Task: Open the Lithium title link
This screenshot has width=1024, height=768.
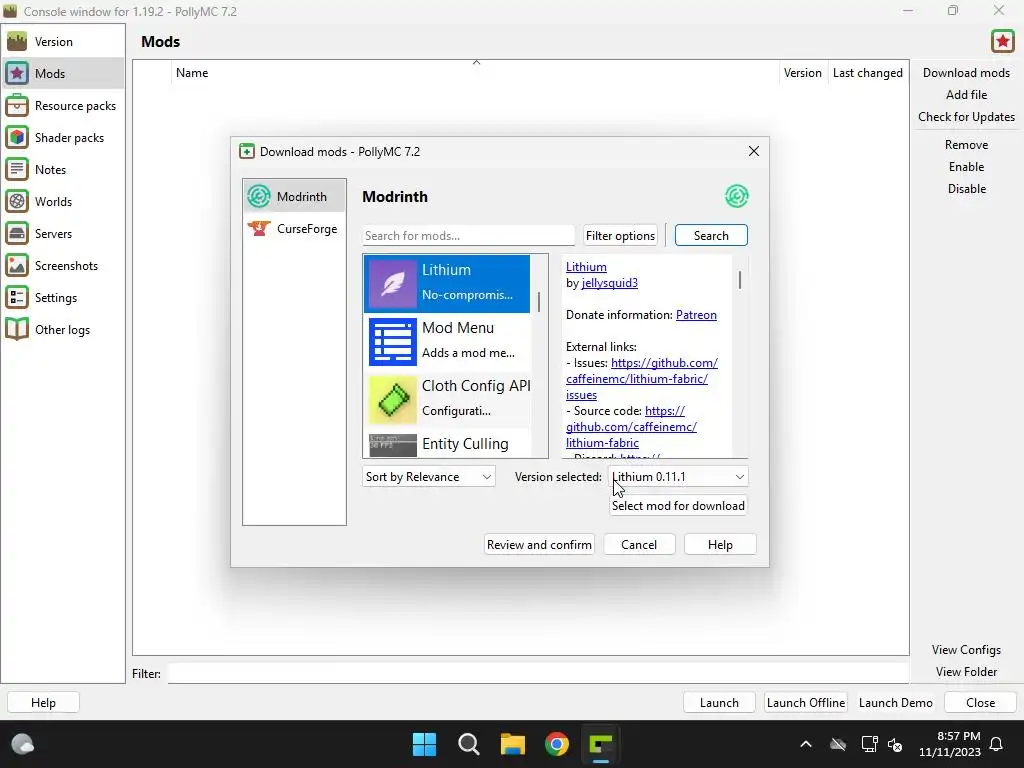Action: click(586, 267)
